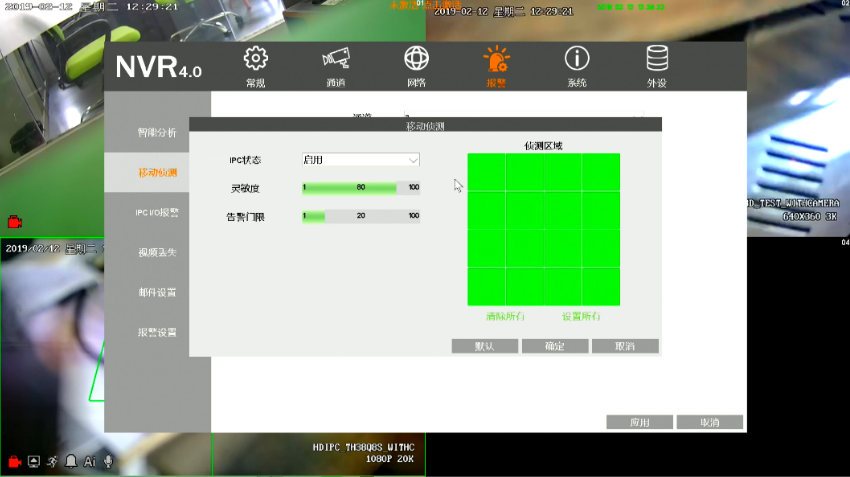Select 视频丢失 in the sidebar
Viewport: 850px width, 477px height.
[x=157, y=252]
